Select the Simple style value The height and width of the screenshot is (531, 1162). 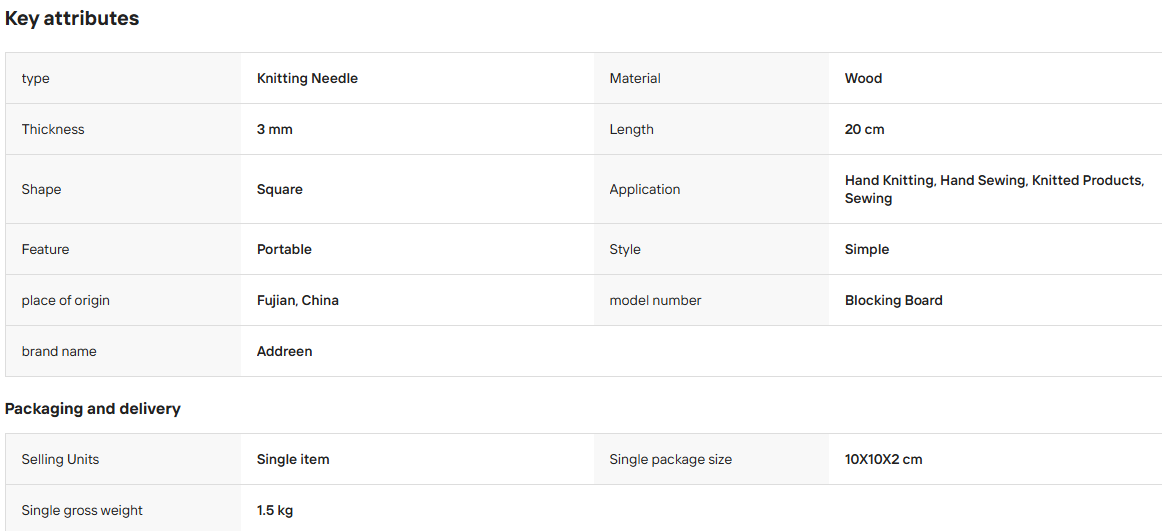[x=867, y=249]
